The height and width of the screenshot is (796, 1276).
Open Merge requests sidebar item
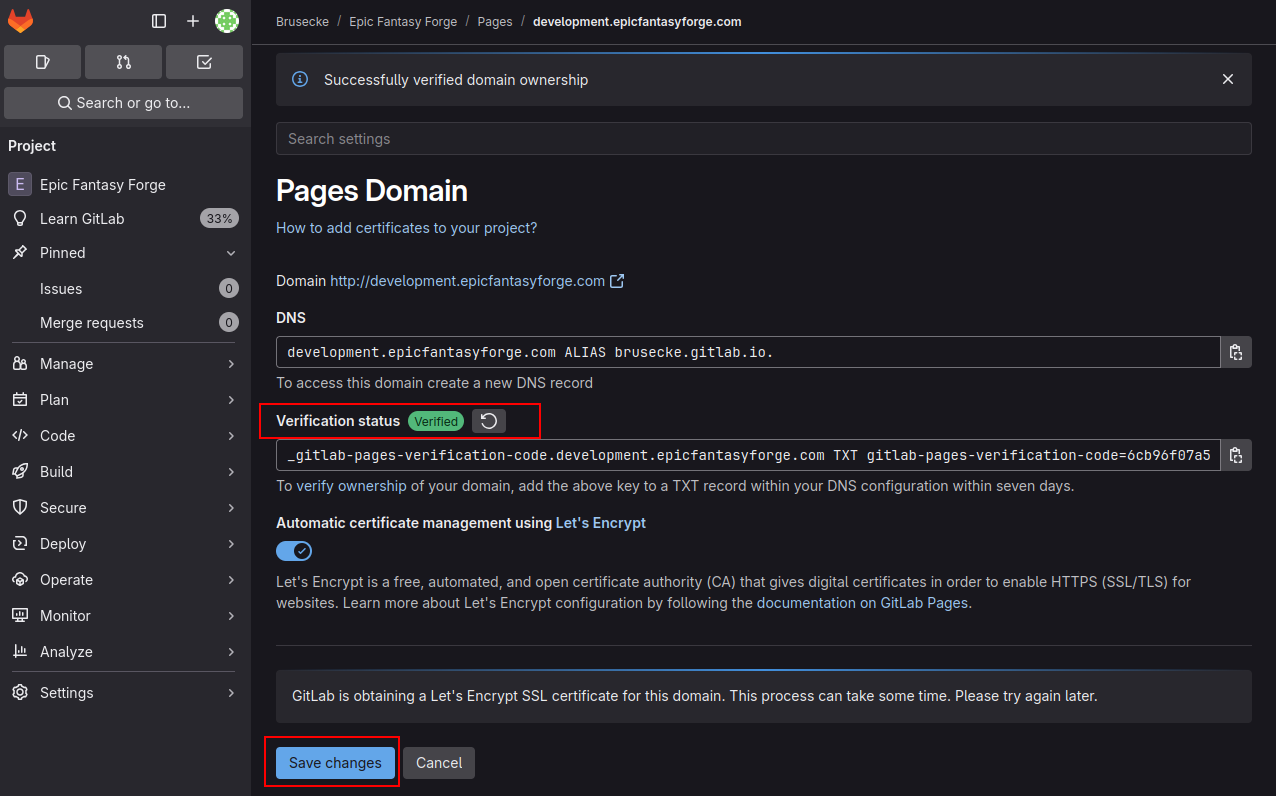[x=123, y=323]
